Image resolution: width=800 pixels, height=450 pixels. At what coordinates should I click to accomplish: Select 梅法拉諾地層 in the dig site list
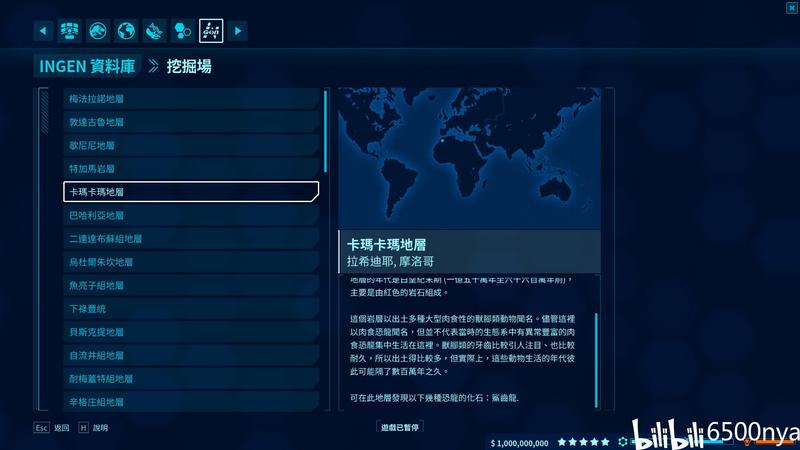191,98
